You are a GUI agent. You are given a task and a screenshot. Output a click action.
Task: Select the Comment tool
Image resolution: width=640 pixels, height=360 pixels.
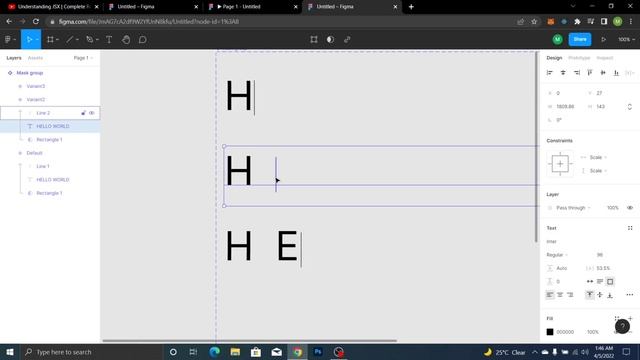tap(142, 40)
